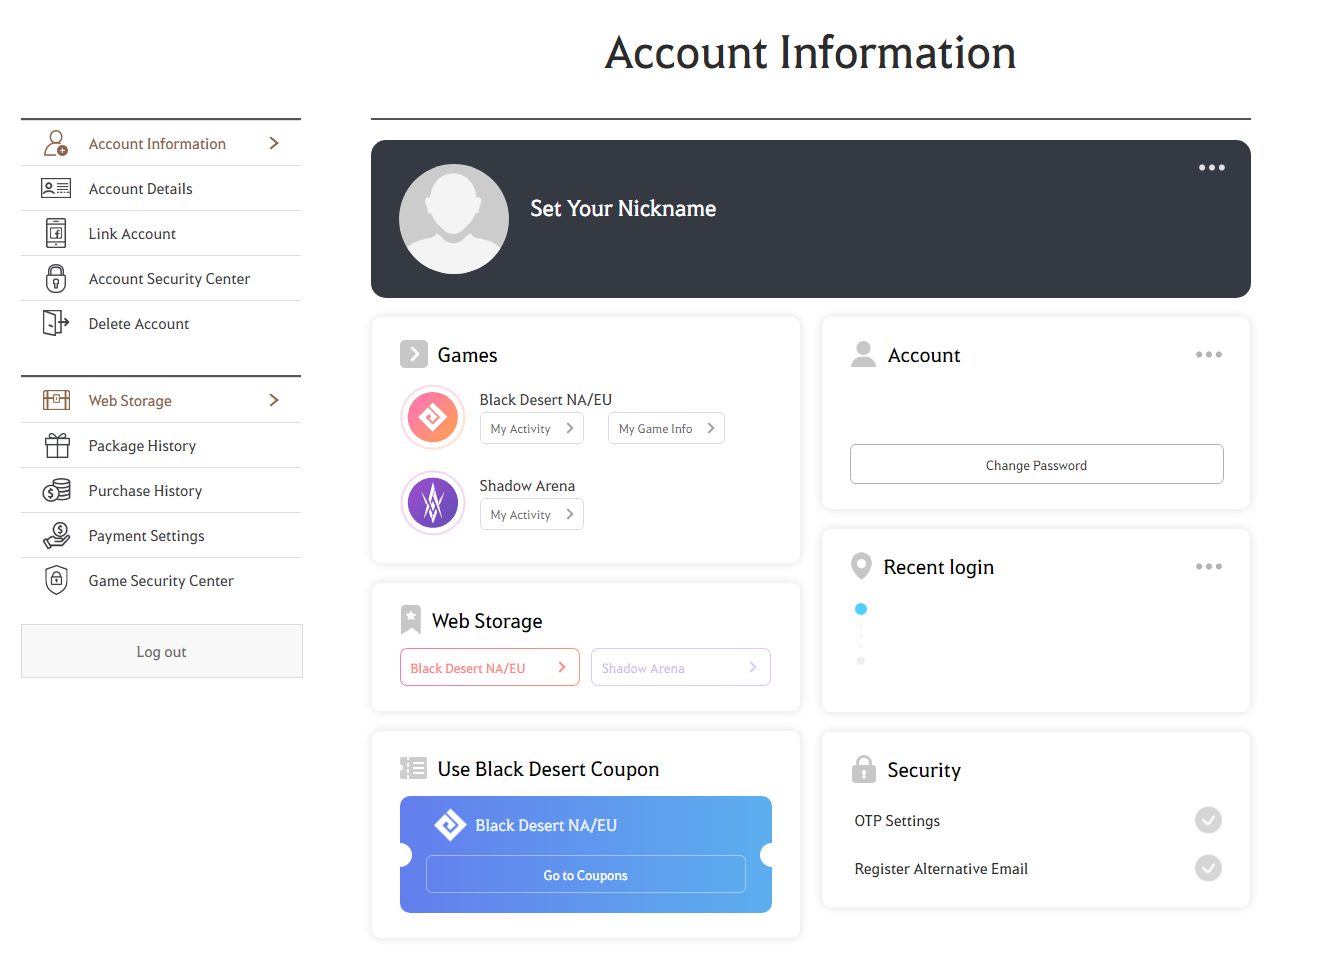Click the blue dot in Recent login timeline
Viewport: 1330px width, 953px height.
[861, 609]
